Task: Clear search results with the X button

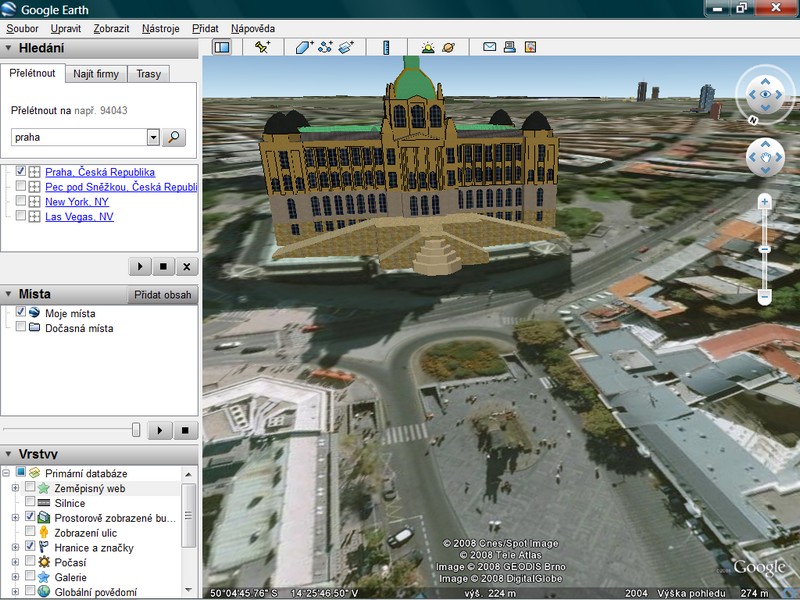Action: click(187, 266)
